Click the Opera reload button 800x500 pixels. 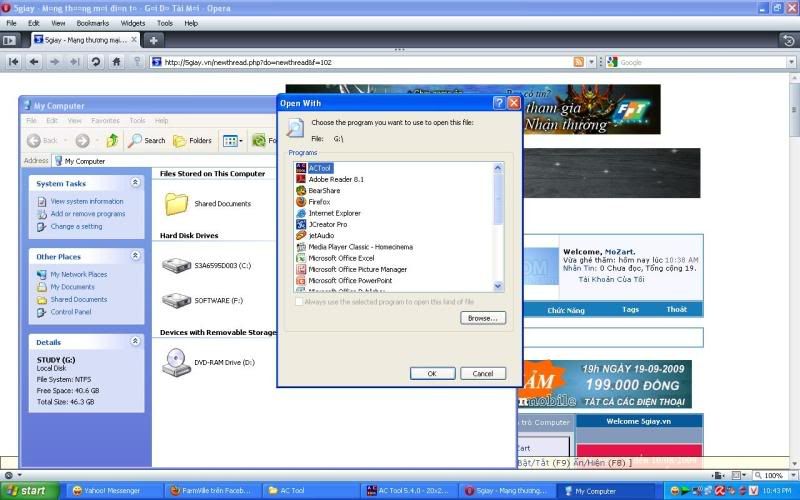pyautogui.click(x=96, y=62)
